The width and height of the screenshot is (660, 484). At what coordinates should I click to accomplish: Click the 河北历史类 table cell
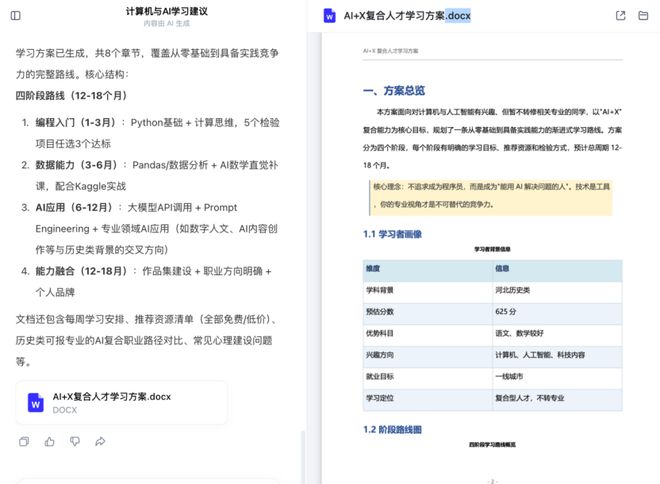pos(557,290)
